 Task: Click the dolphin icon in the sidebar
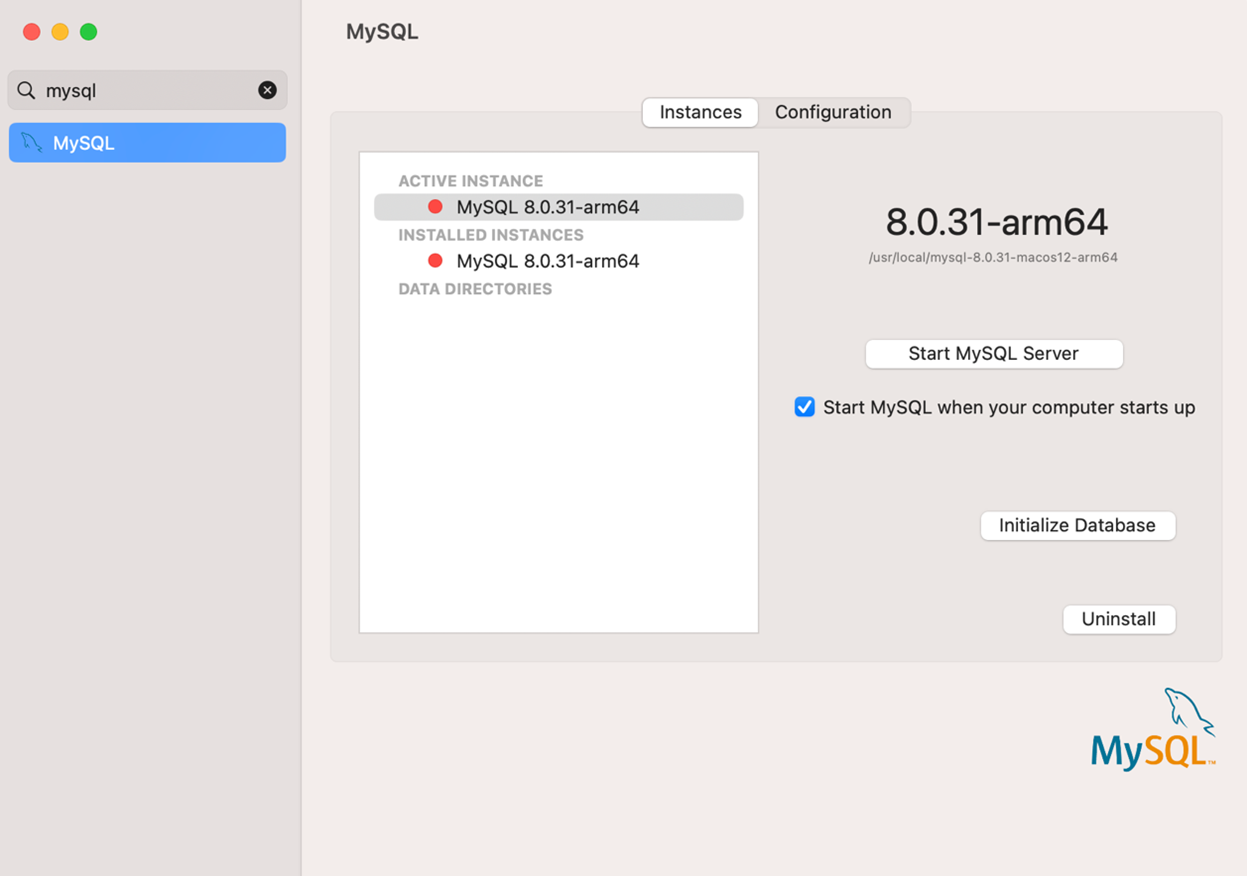tap(32, 143)
